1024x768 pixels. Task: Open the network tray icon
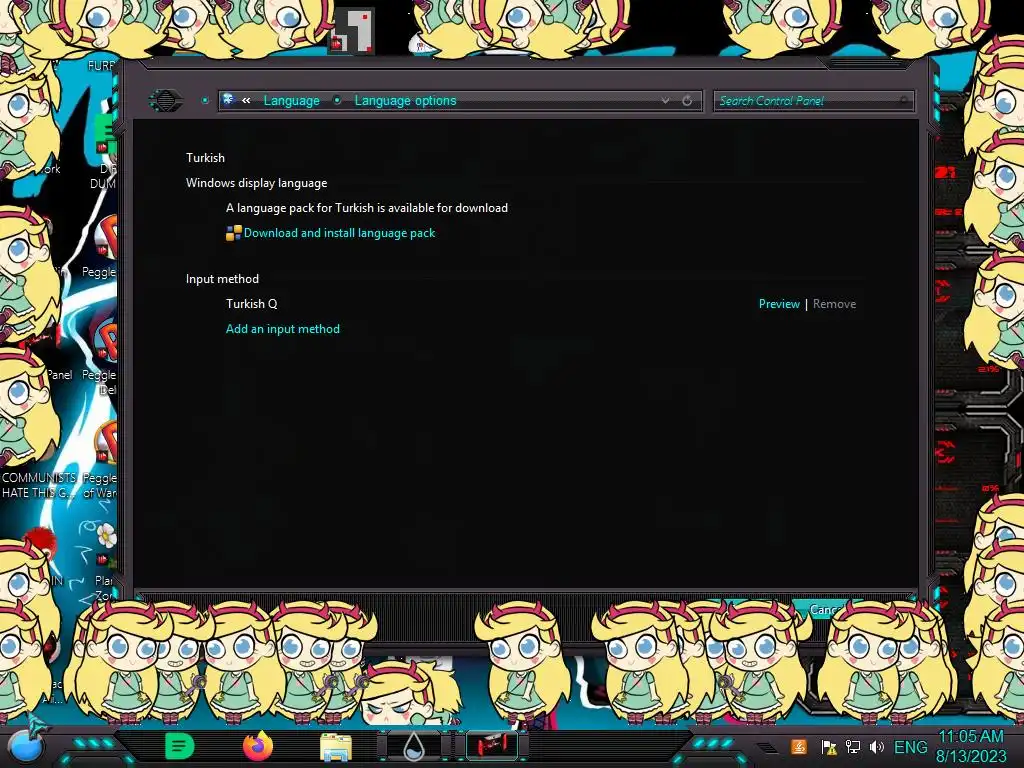pos(853,747)
